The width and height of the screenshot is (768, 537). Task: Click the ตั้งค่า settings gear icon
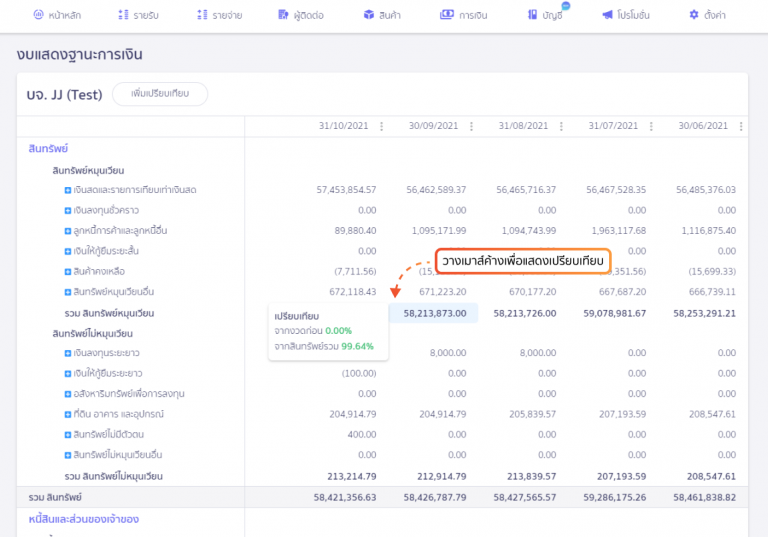(694, 15)
